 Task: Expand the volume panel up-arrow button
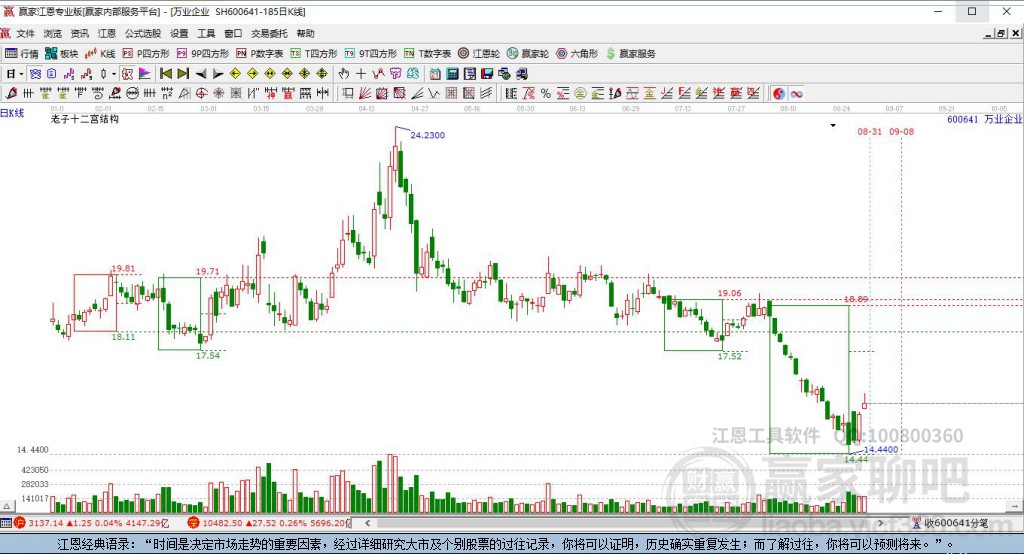tap(7, 506)
